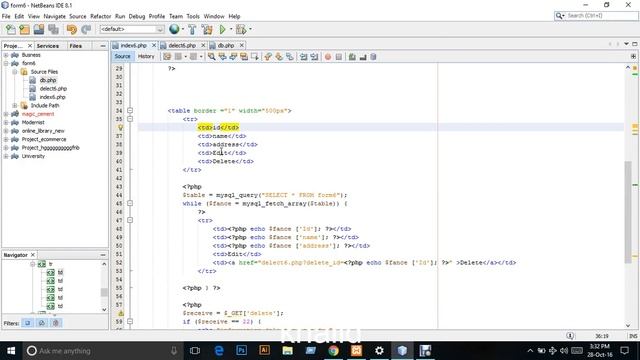Viewport: 640px width, 360px height.
Task: Collapse the code fold at line 45
Action: coord(130,203)
